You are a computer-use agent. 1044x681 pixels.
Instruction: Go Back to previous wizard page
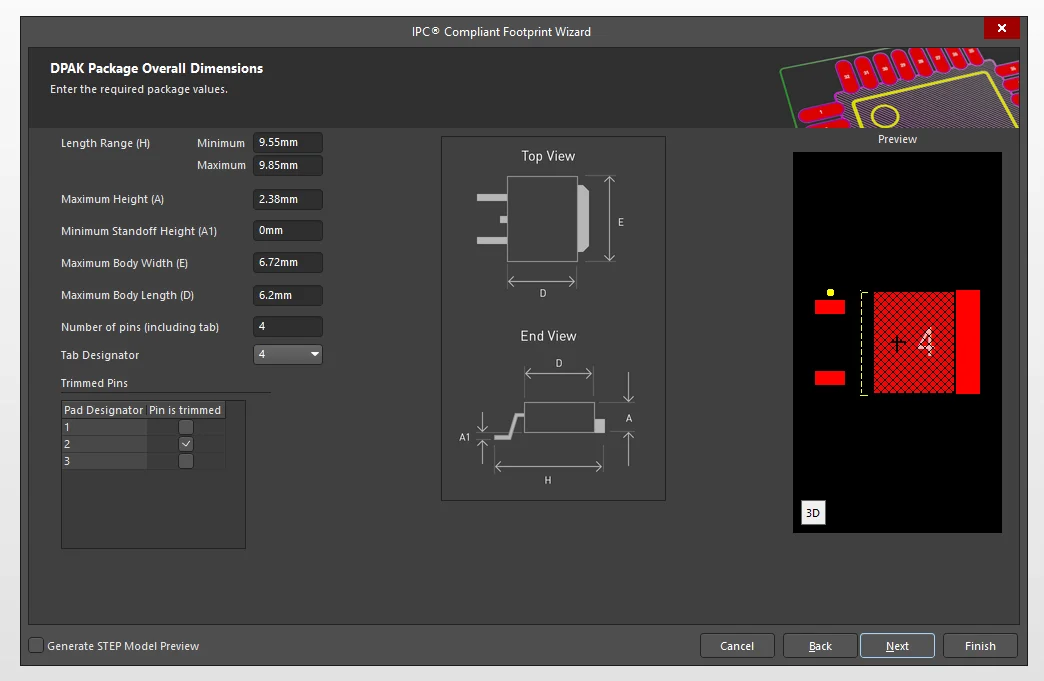click(x=820, y=646)
